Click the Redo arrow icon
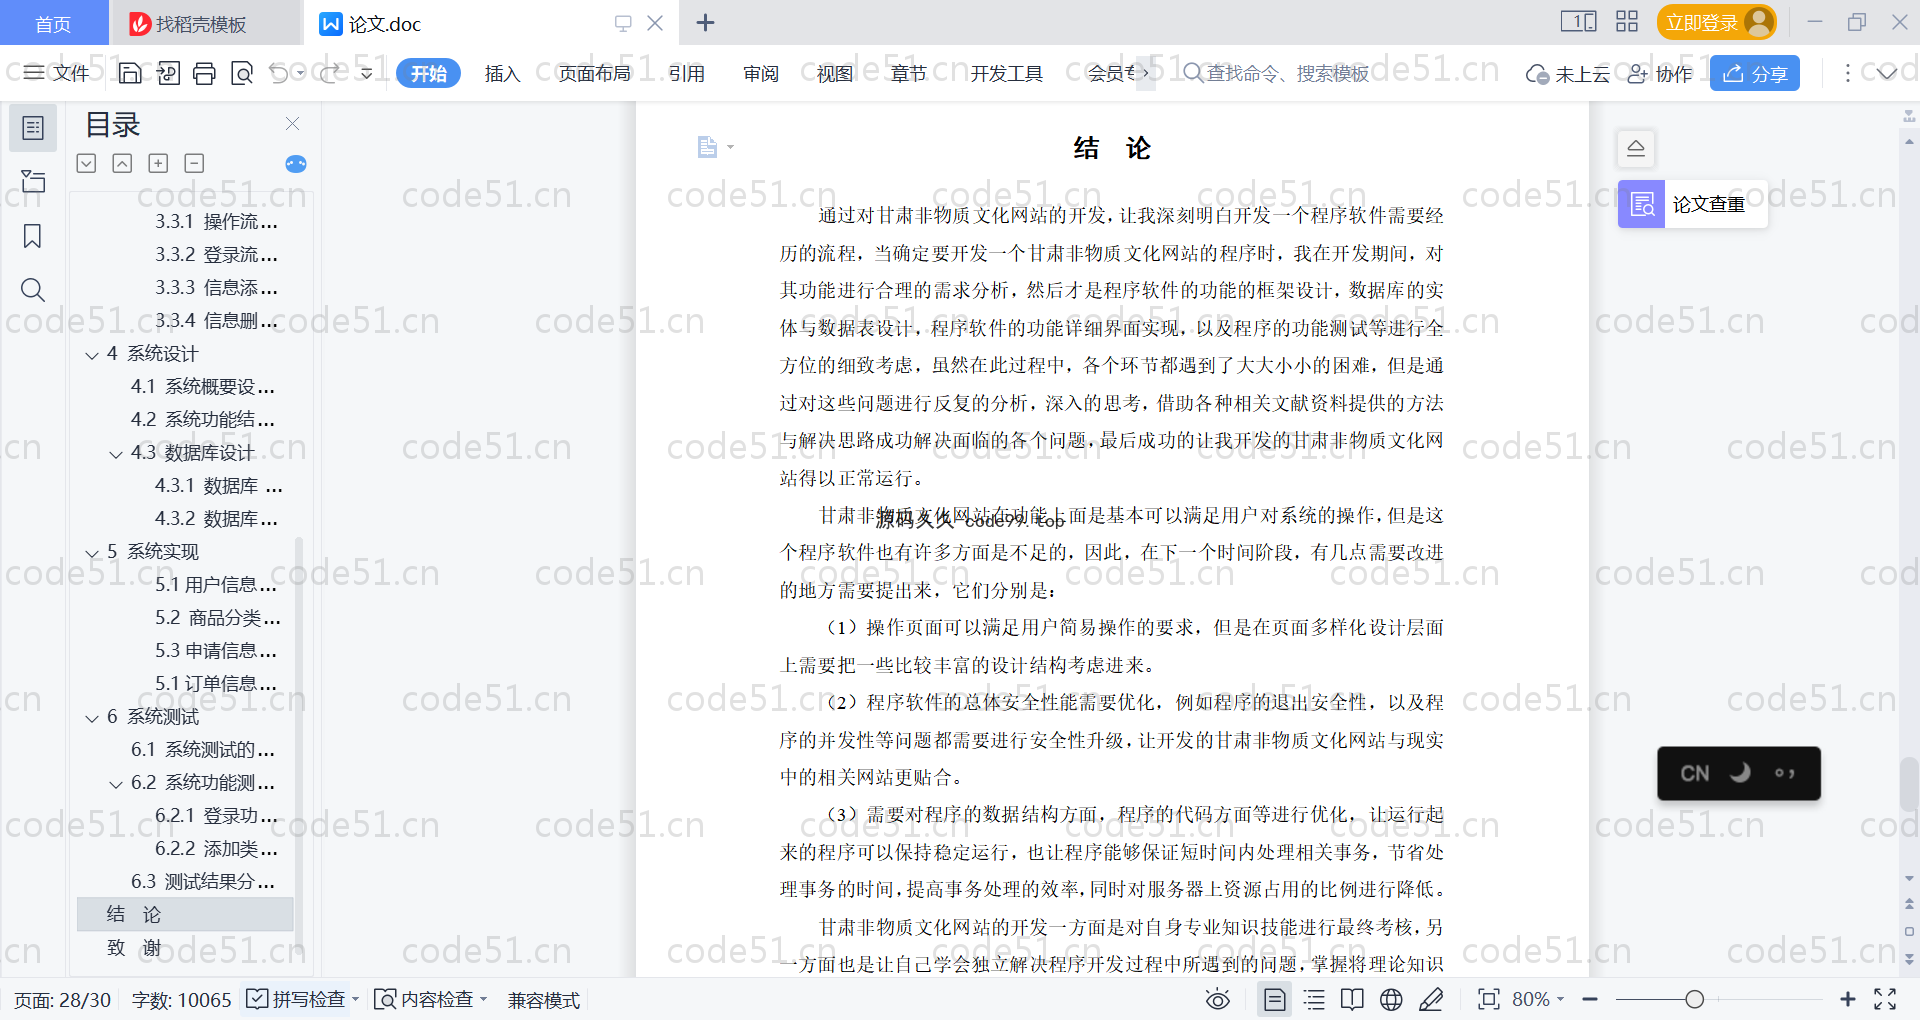Image resolution: width=1920 pixels, height=1020 pixels. tap(329, 73)
